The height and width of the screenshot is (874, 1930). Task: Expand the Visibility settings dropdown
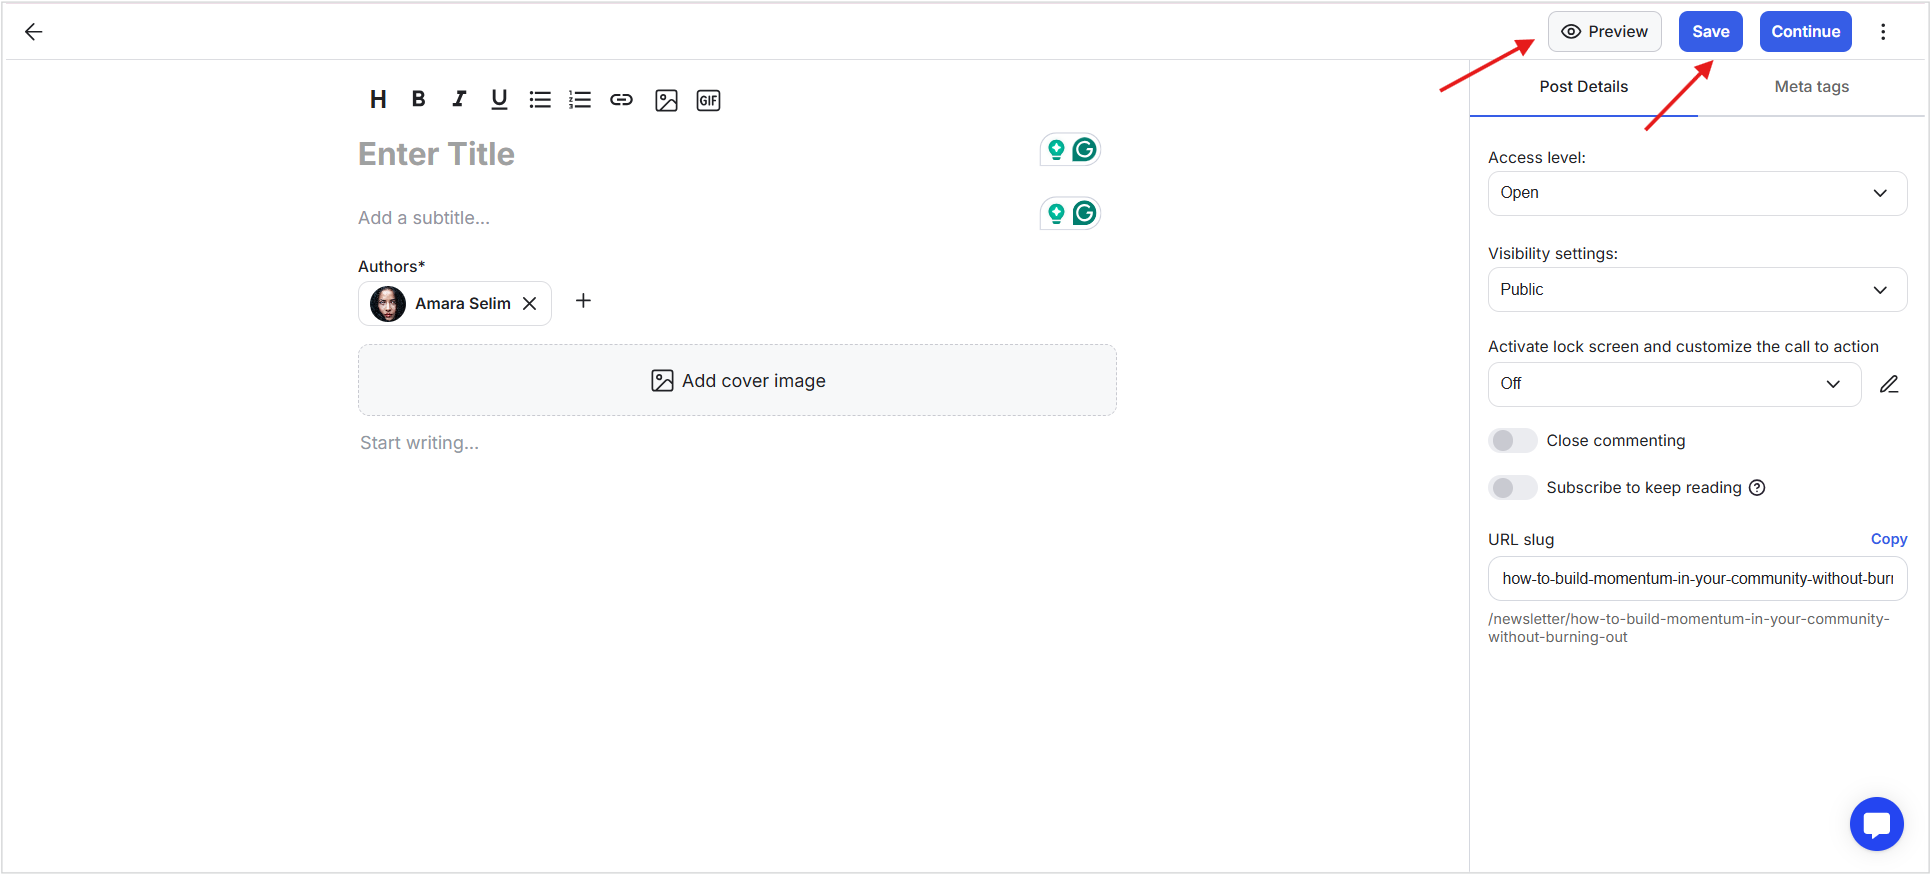1697,289
